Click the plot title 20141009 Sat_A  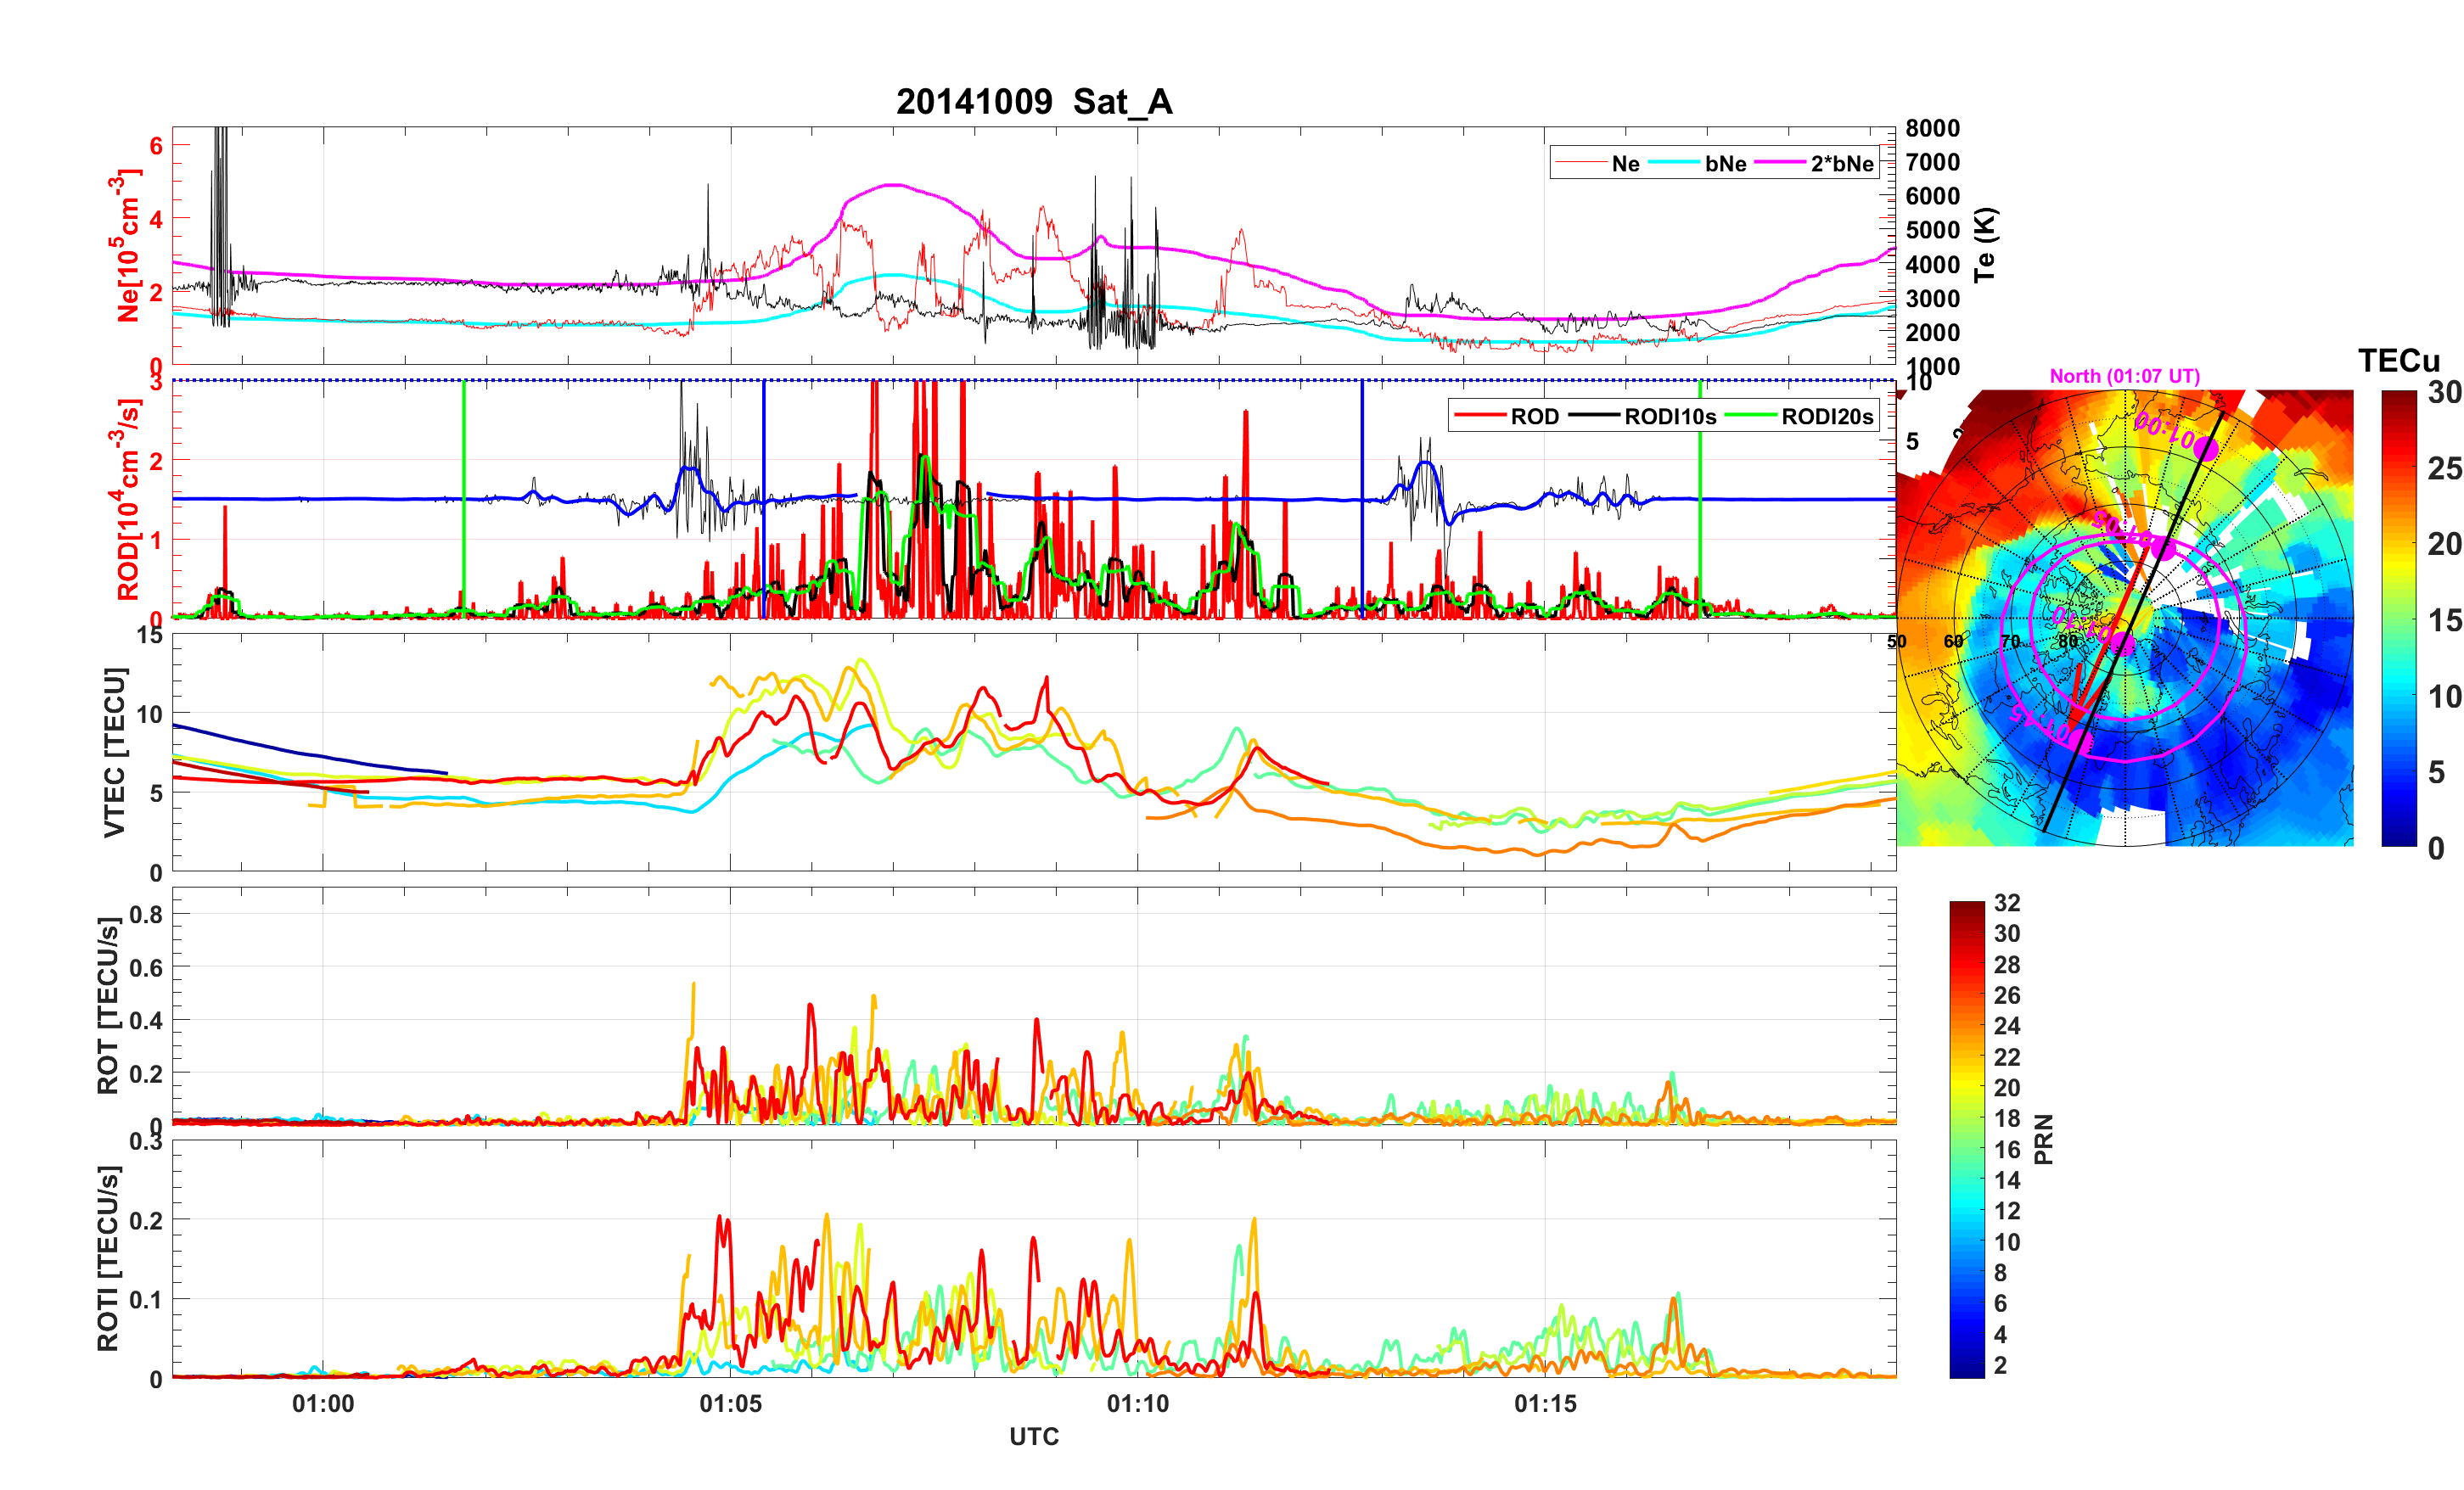(x=1033, y=102)
